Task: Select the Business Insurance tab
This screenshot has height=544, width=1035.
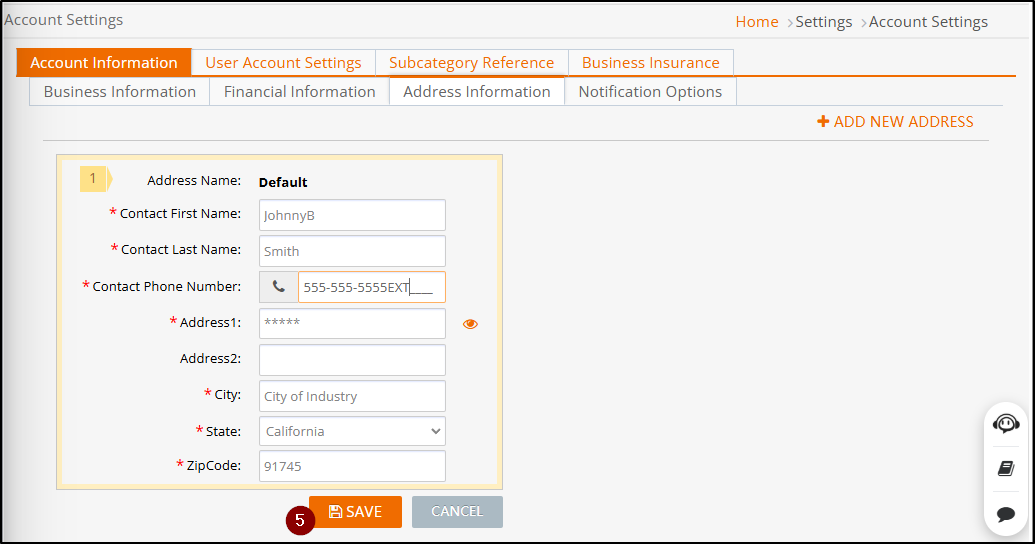Action: coord(650,63)
